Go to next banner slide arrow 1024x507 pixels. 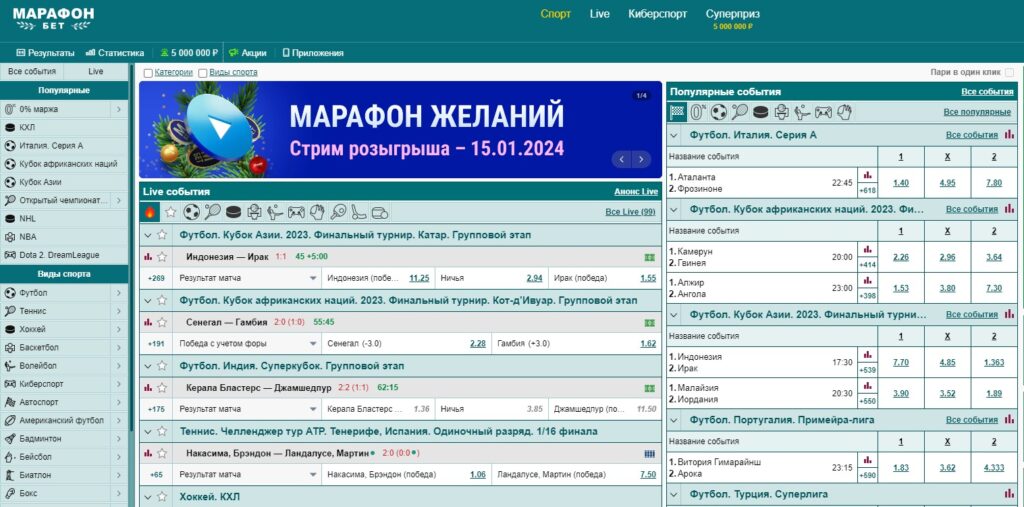coord(641,159)
